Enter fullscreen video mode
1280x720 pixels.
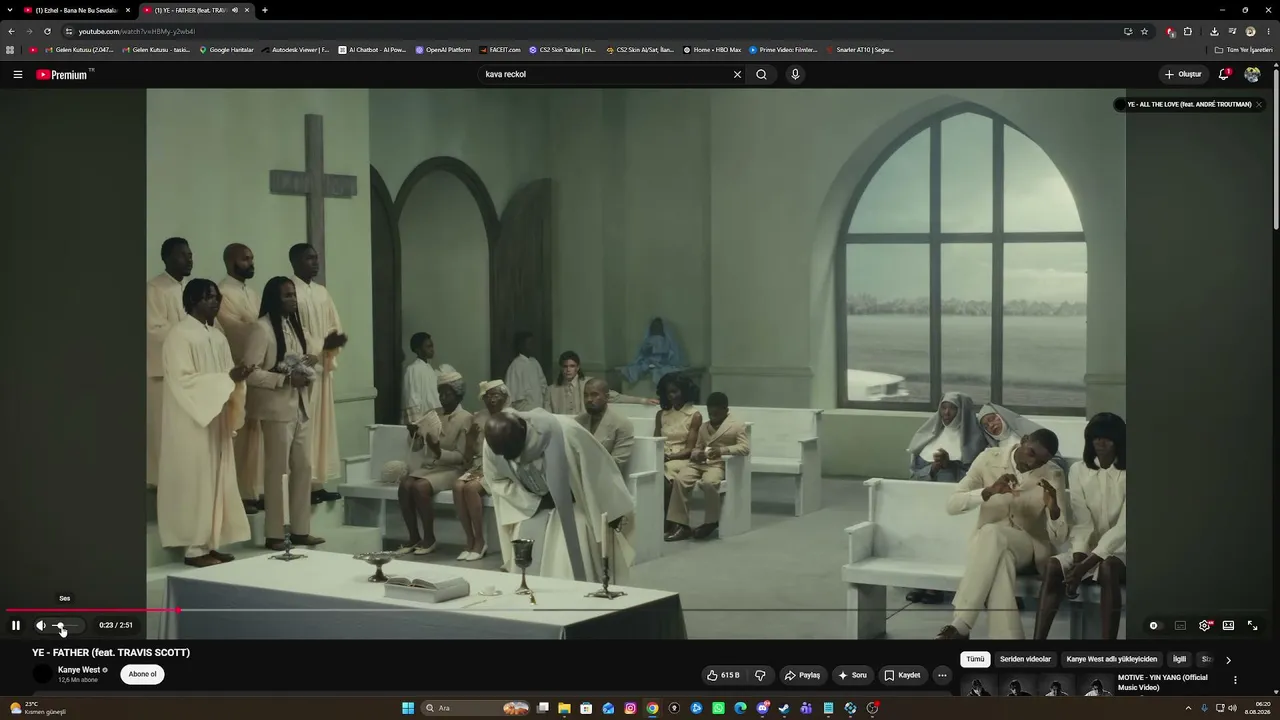coord(1252,626)
